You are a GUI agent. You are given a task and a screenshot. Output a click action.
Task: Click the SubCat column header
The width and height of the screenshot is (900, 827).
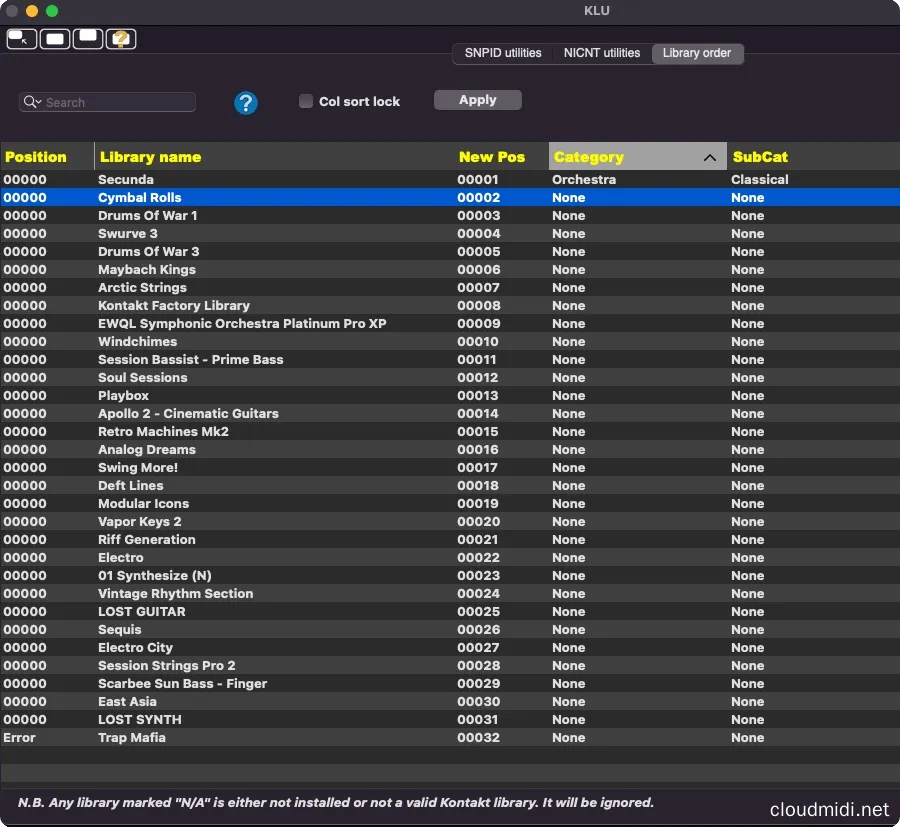[x=760, y=157]
